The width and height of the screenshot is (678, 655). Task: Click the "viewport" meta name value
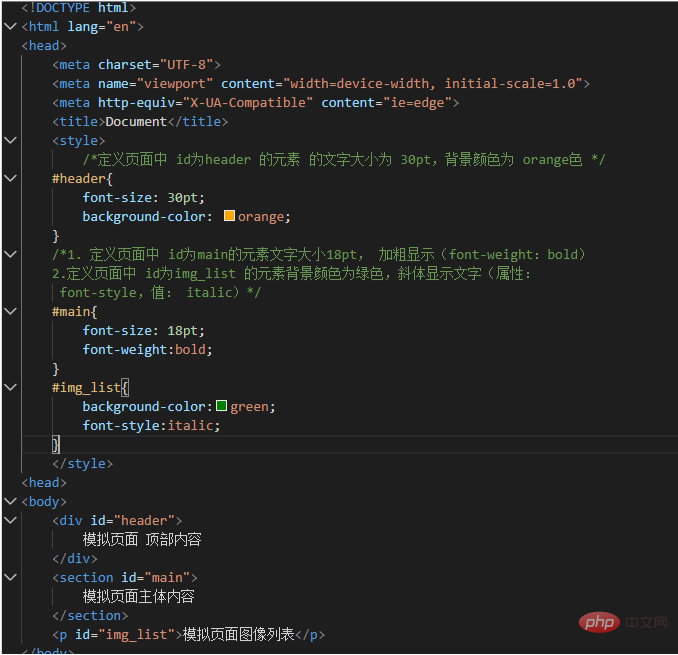pyautogui.click(x=175, y=83)
